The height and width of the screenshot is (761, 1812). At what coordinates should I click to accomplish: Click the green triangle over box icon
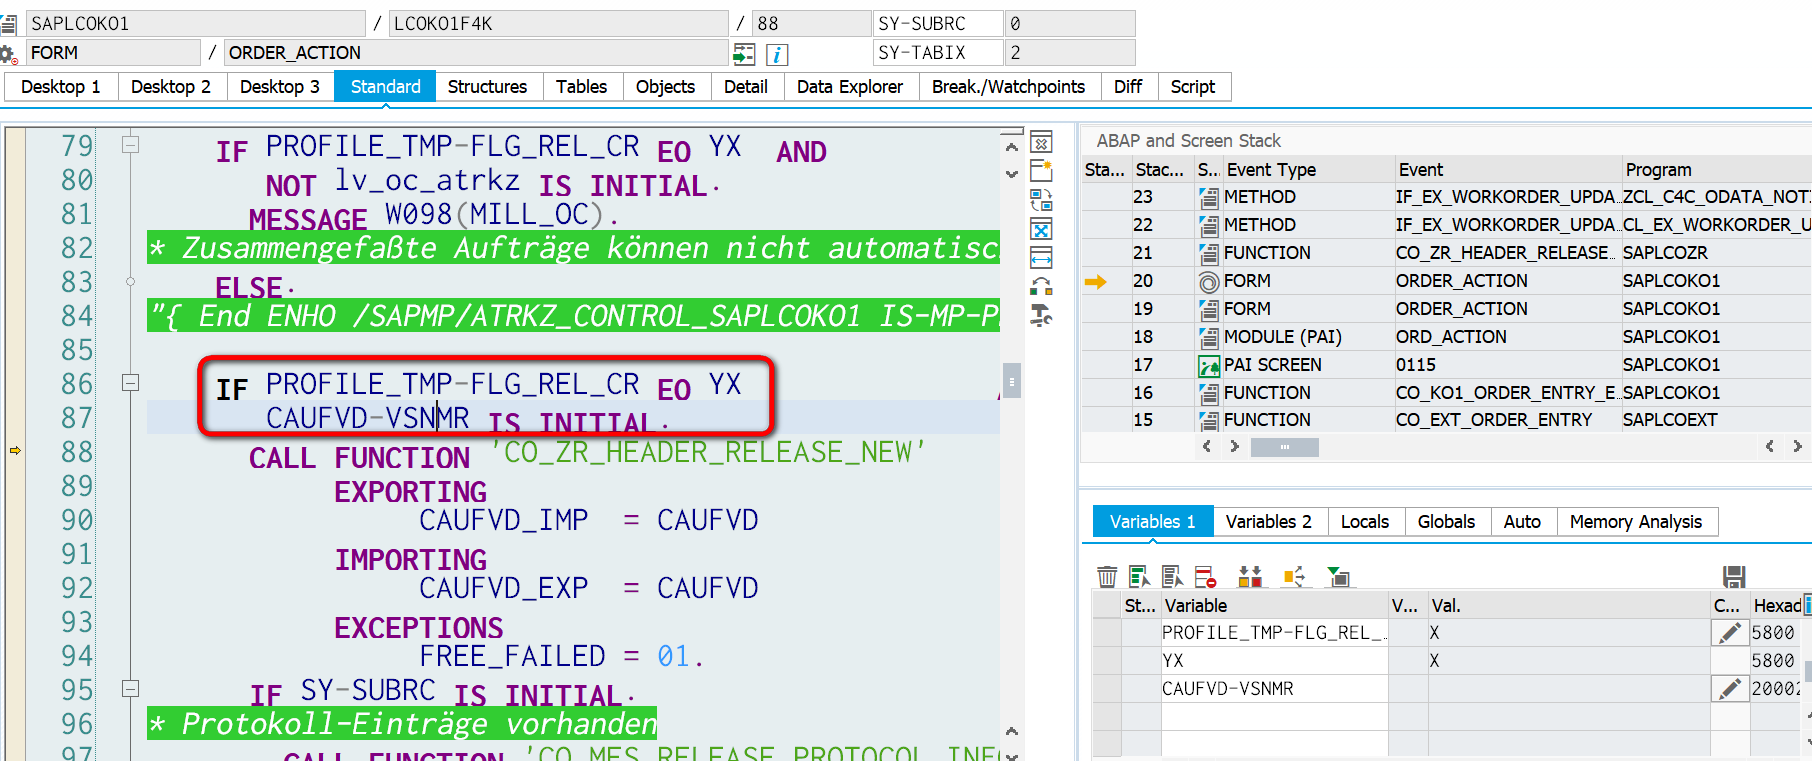pos(1338,577)
